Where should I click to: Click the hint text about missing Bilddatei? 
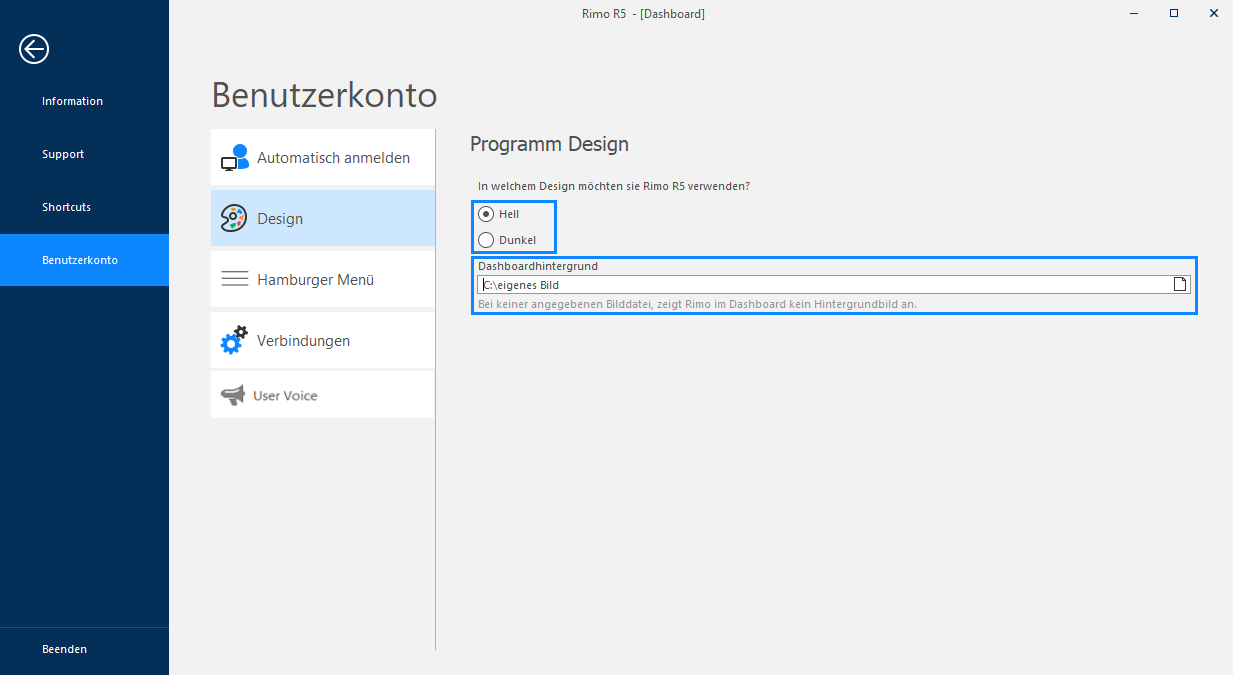pyautogui.click(x=697, y=303)
